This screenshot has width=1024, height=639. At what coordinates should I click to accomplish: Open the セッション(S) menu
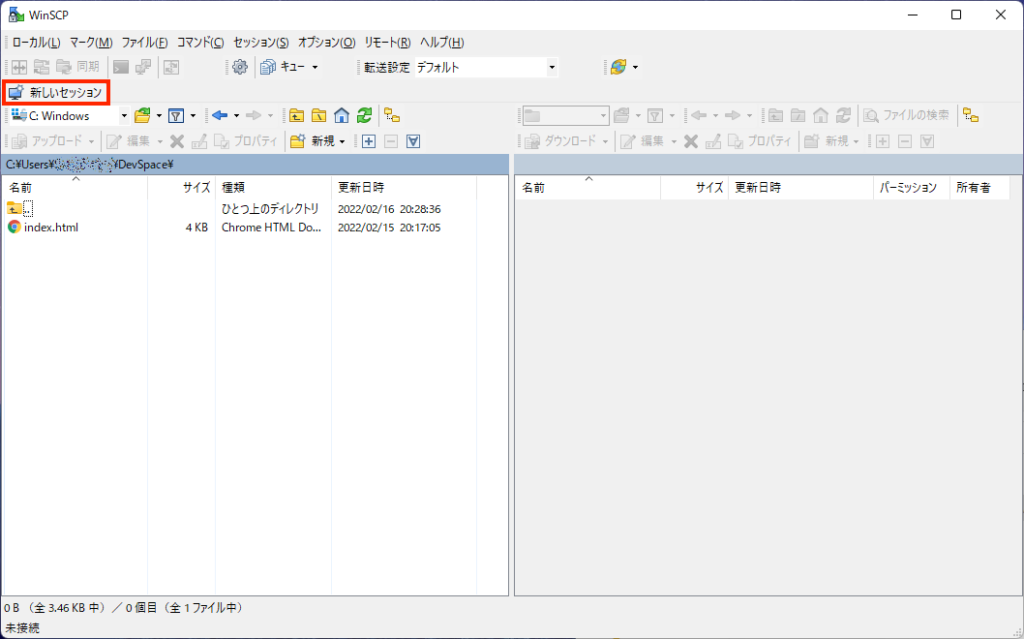point(261,42)
